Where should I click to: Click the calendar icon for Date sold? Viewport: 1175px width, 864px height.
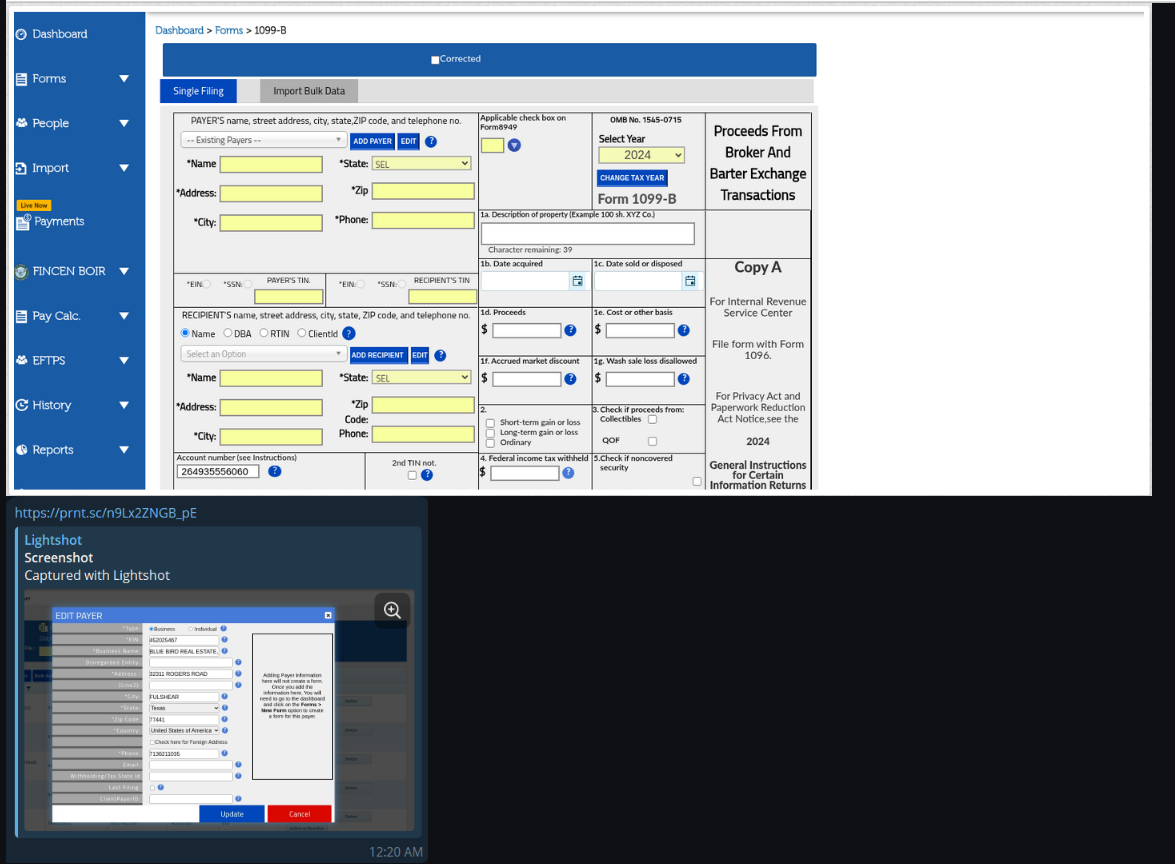689,281
